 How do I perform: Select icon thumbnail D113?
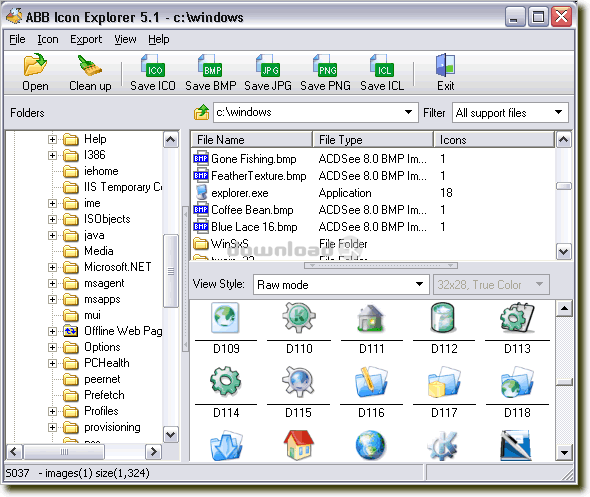517,318
